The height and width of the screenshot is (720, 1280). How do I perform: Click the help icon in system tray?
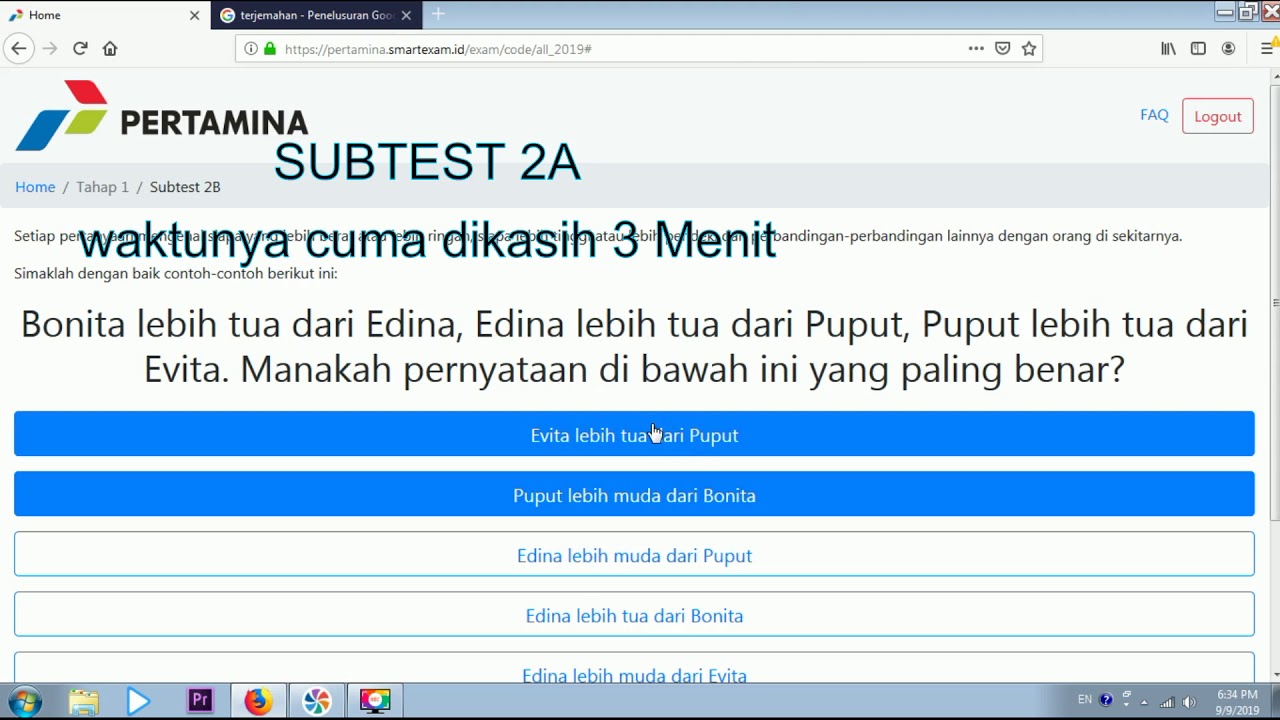click(x=1106, y=700)
